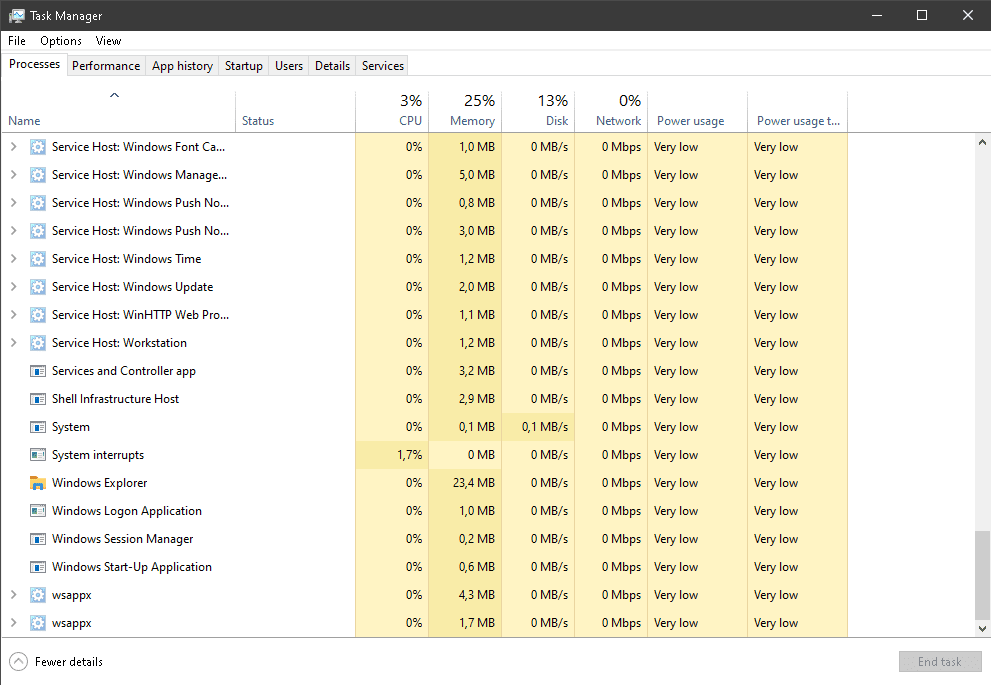
Task: Click the Windows Explorer folder icon
Action: coord(38,483)
